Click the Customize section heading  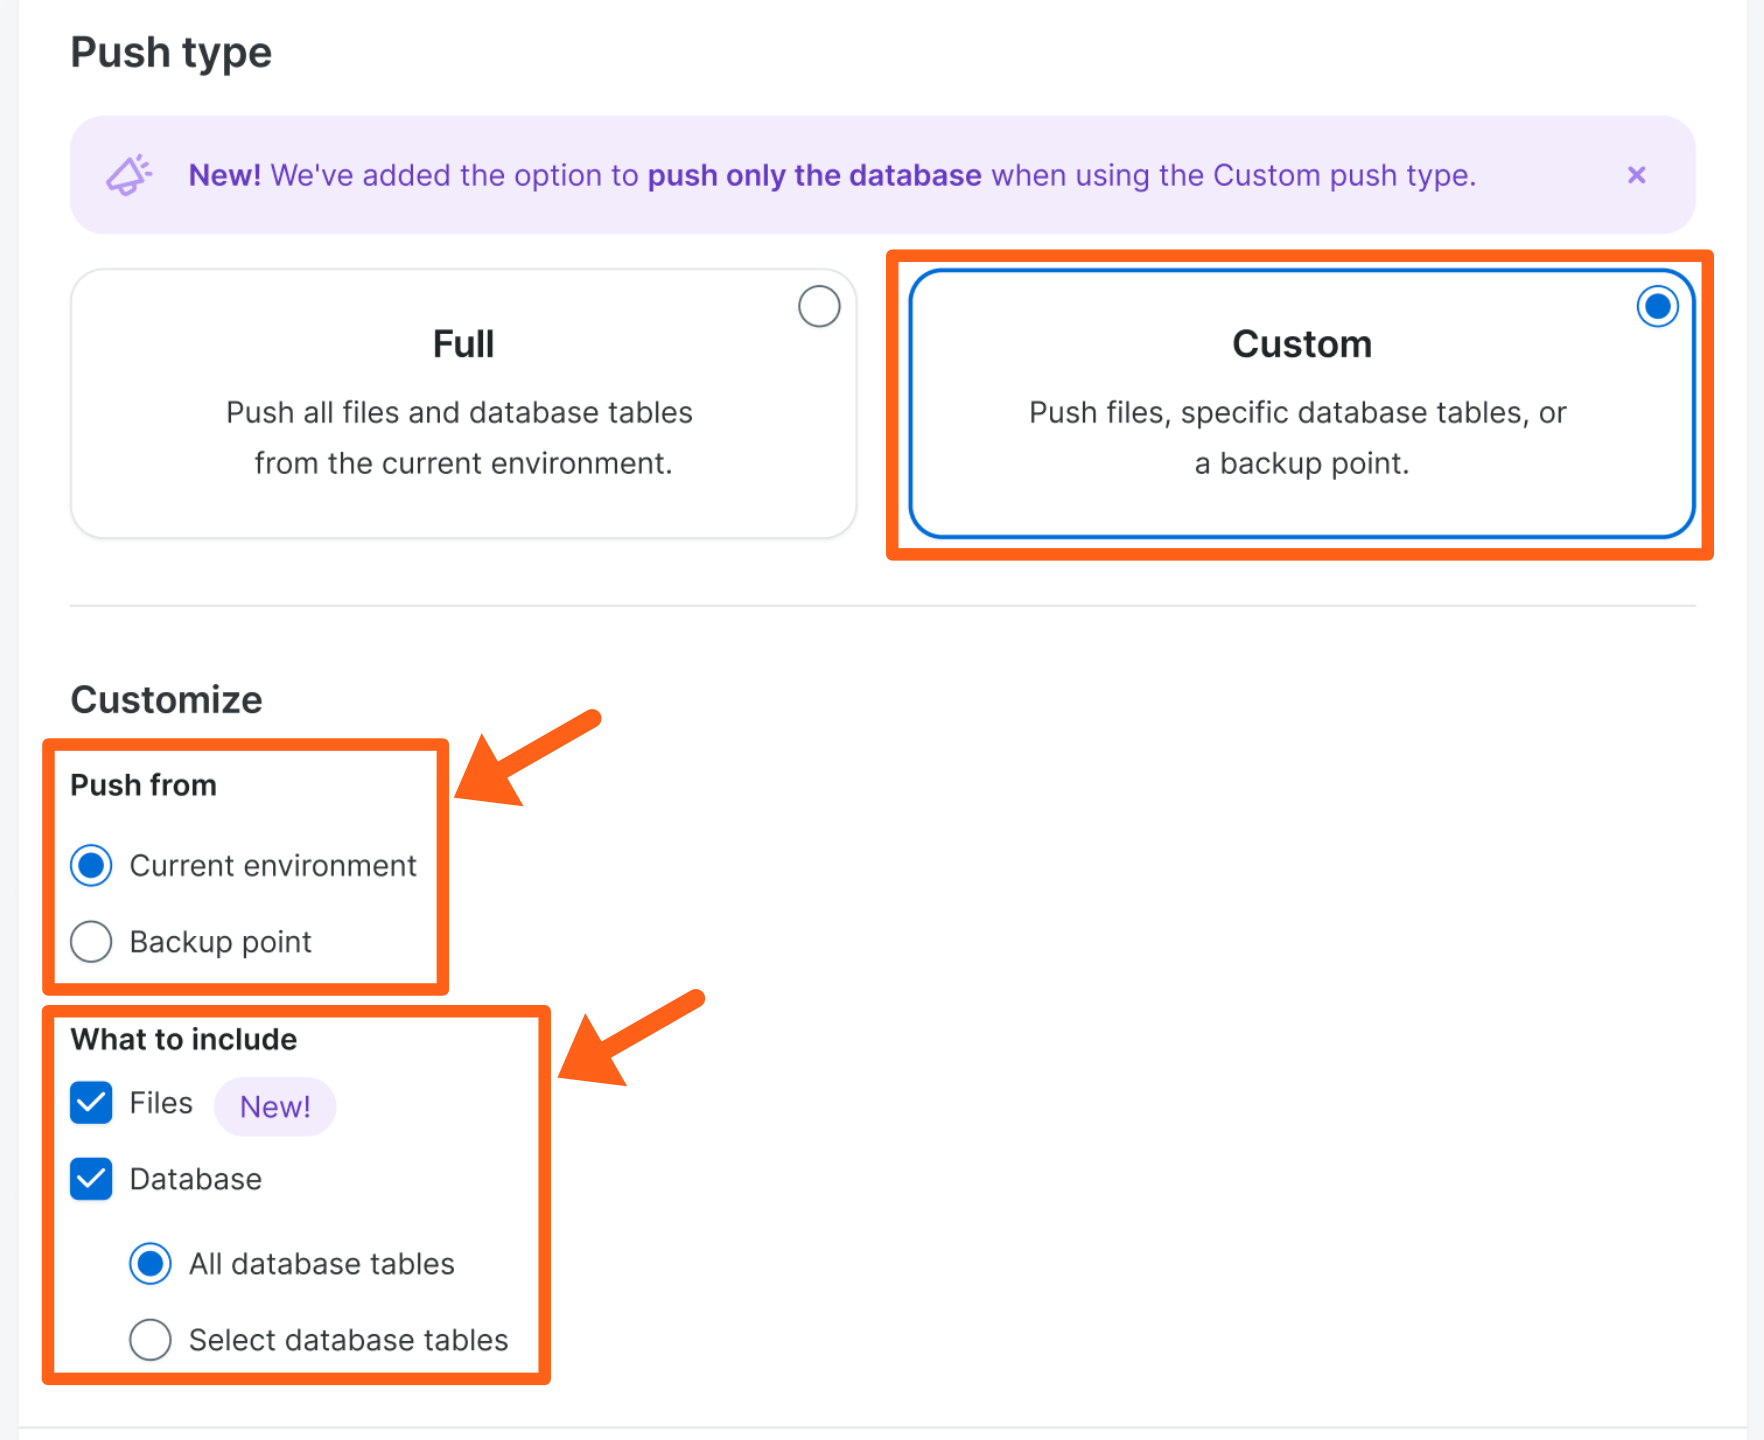coord(166,700)
